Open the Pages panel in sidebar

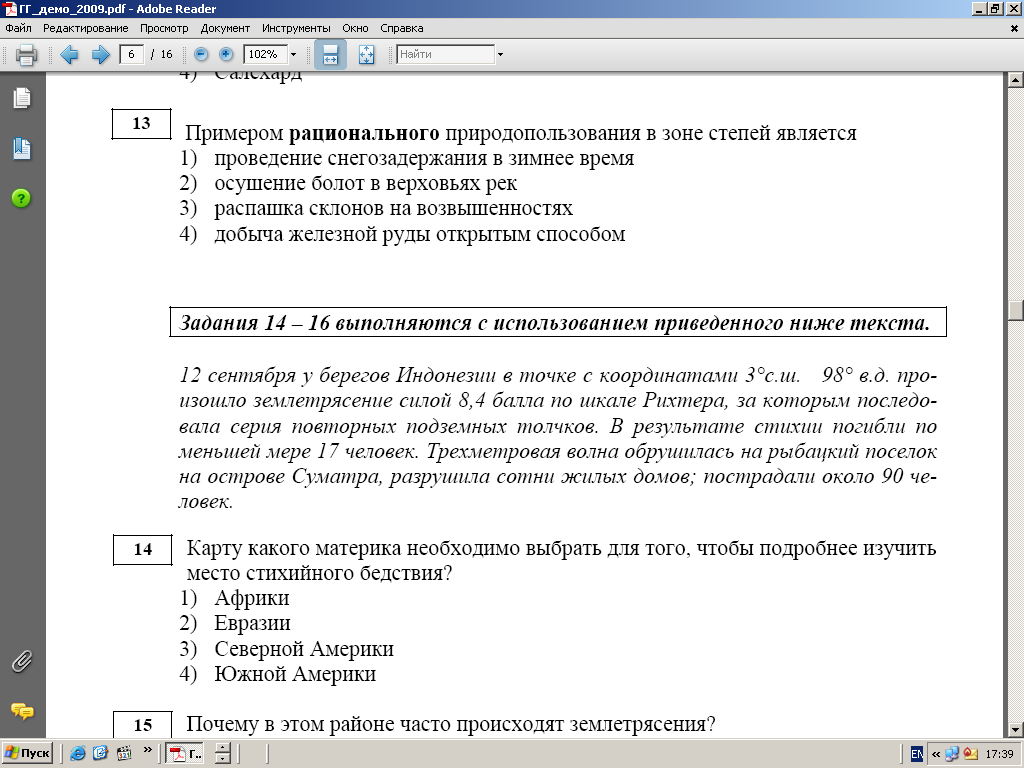click(22, 98)
